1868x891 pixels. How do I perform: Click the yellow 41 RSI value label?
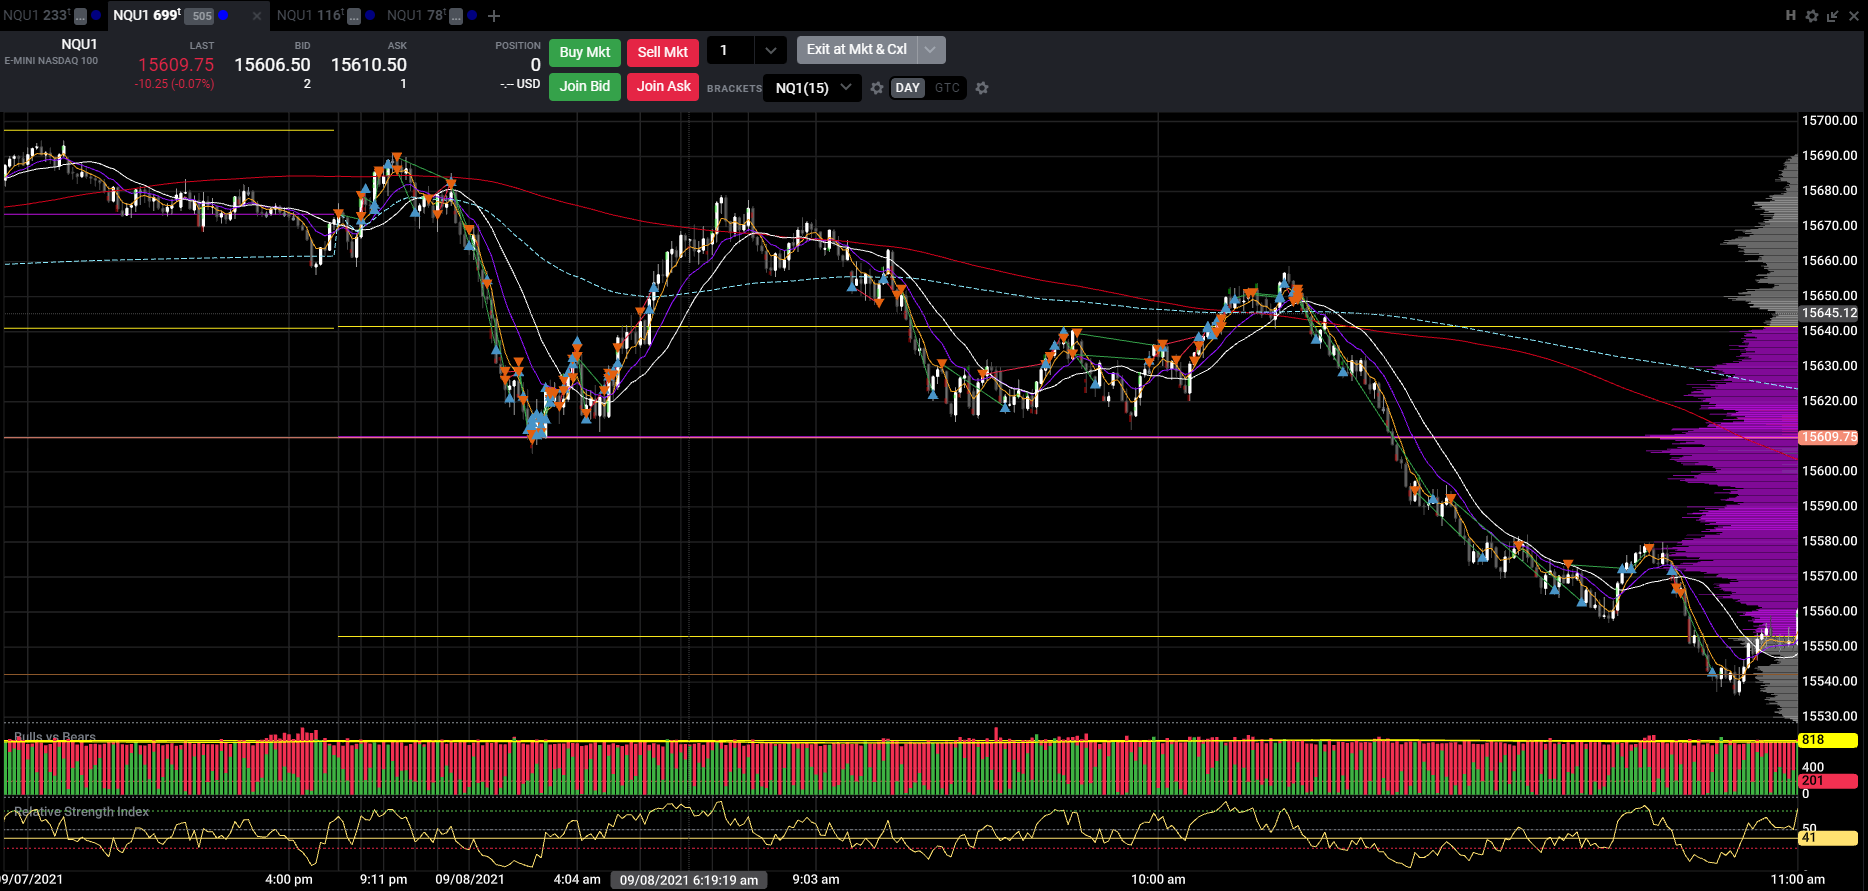[1827, 838]
